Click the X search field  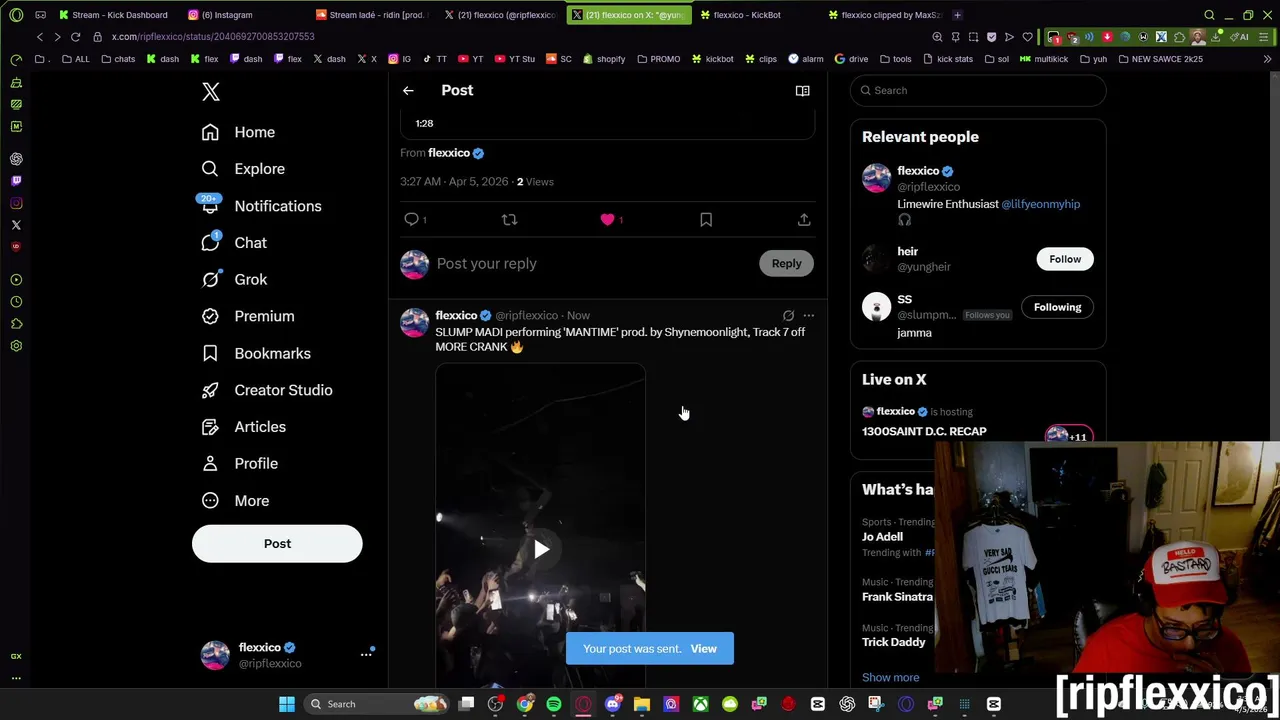pos(978,91)
